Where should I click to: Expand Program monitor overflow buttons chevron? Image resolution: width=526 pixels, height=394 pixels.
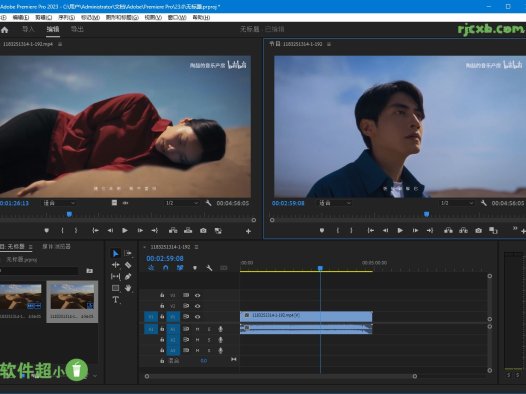[515, 228]
